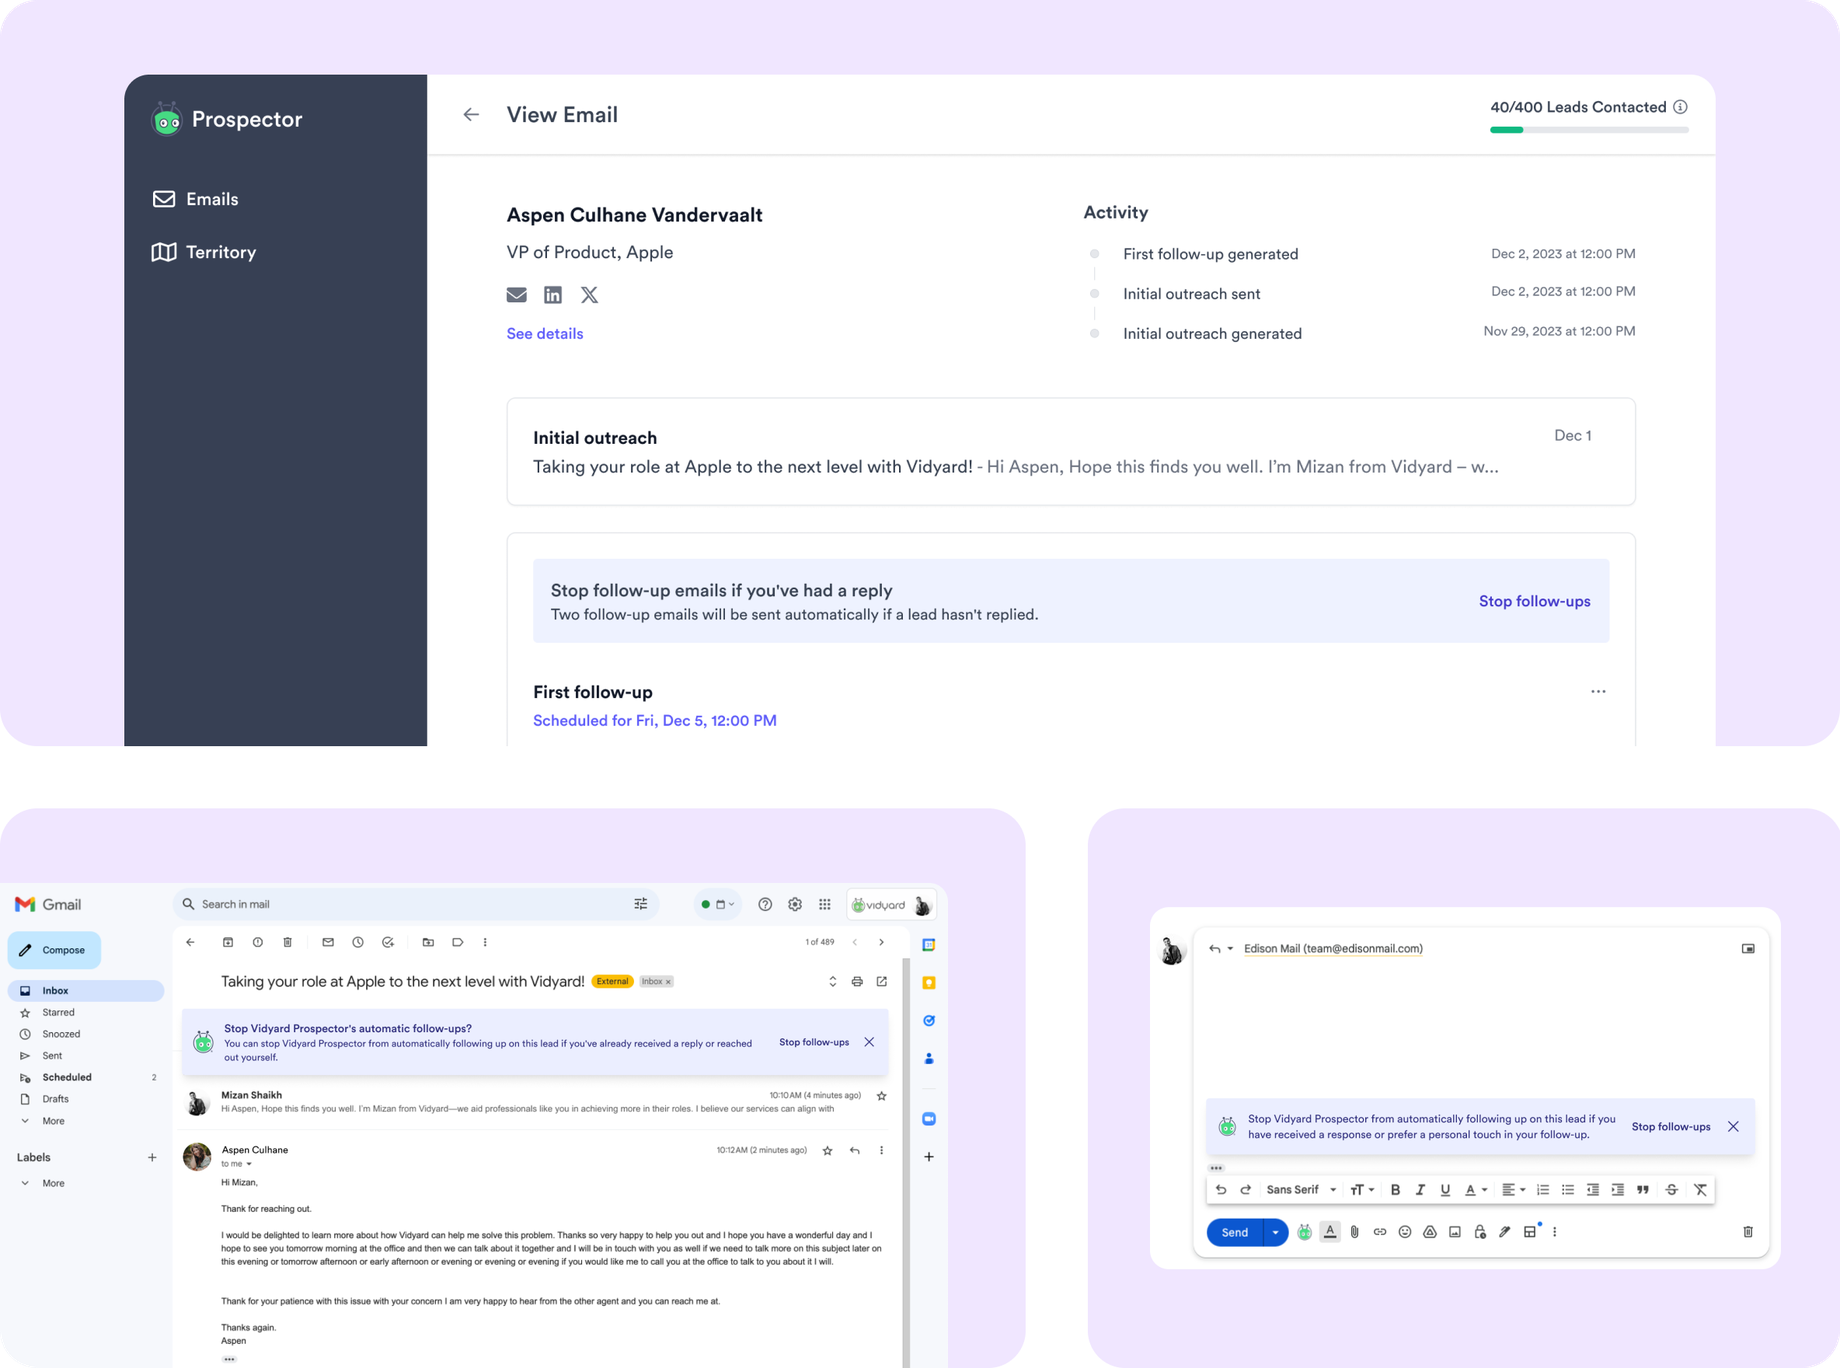
Task: Go to the newer conversation arrow
Action: [855, 942]
